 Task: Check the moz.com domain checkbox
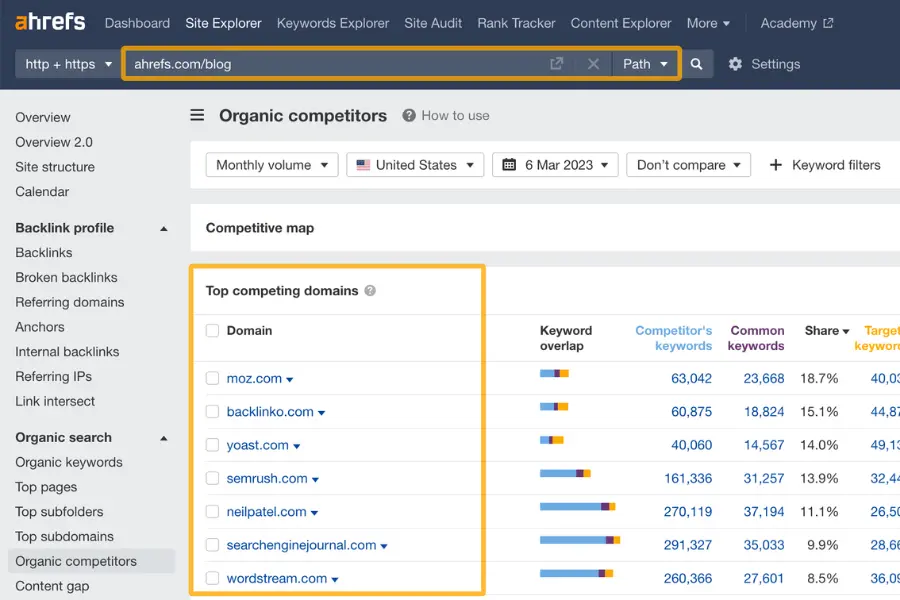[211, 378]
